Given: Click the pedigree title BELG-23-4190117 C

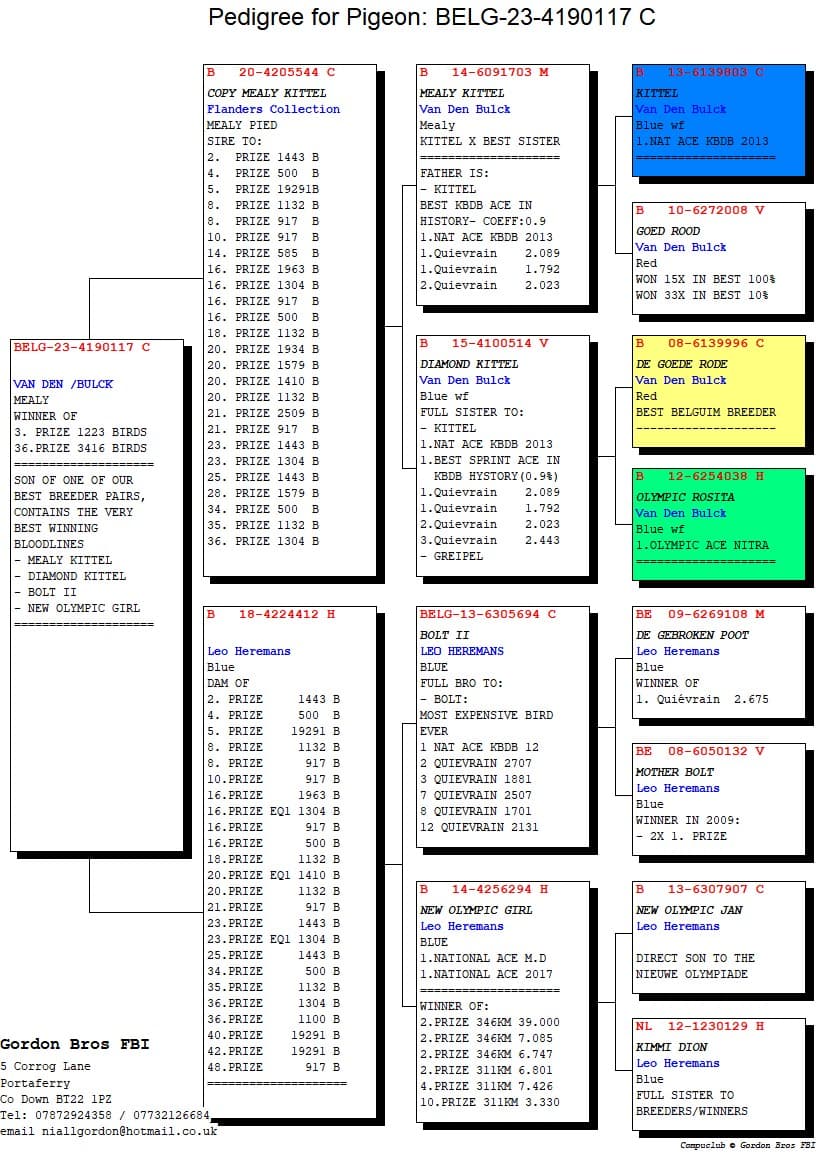Looking at the screenshot, I should coord(432,17).
